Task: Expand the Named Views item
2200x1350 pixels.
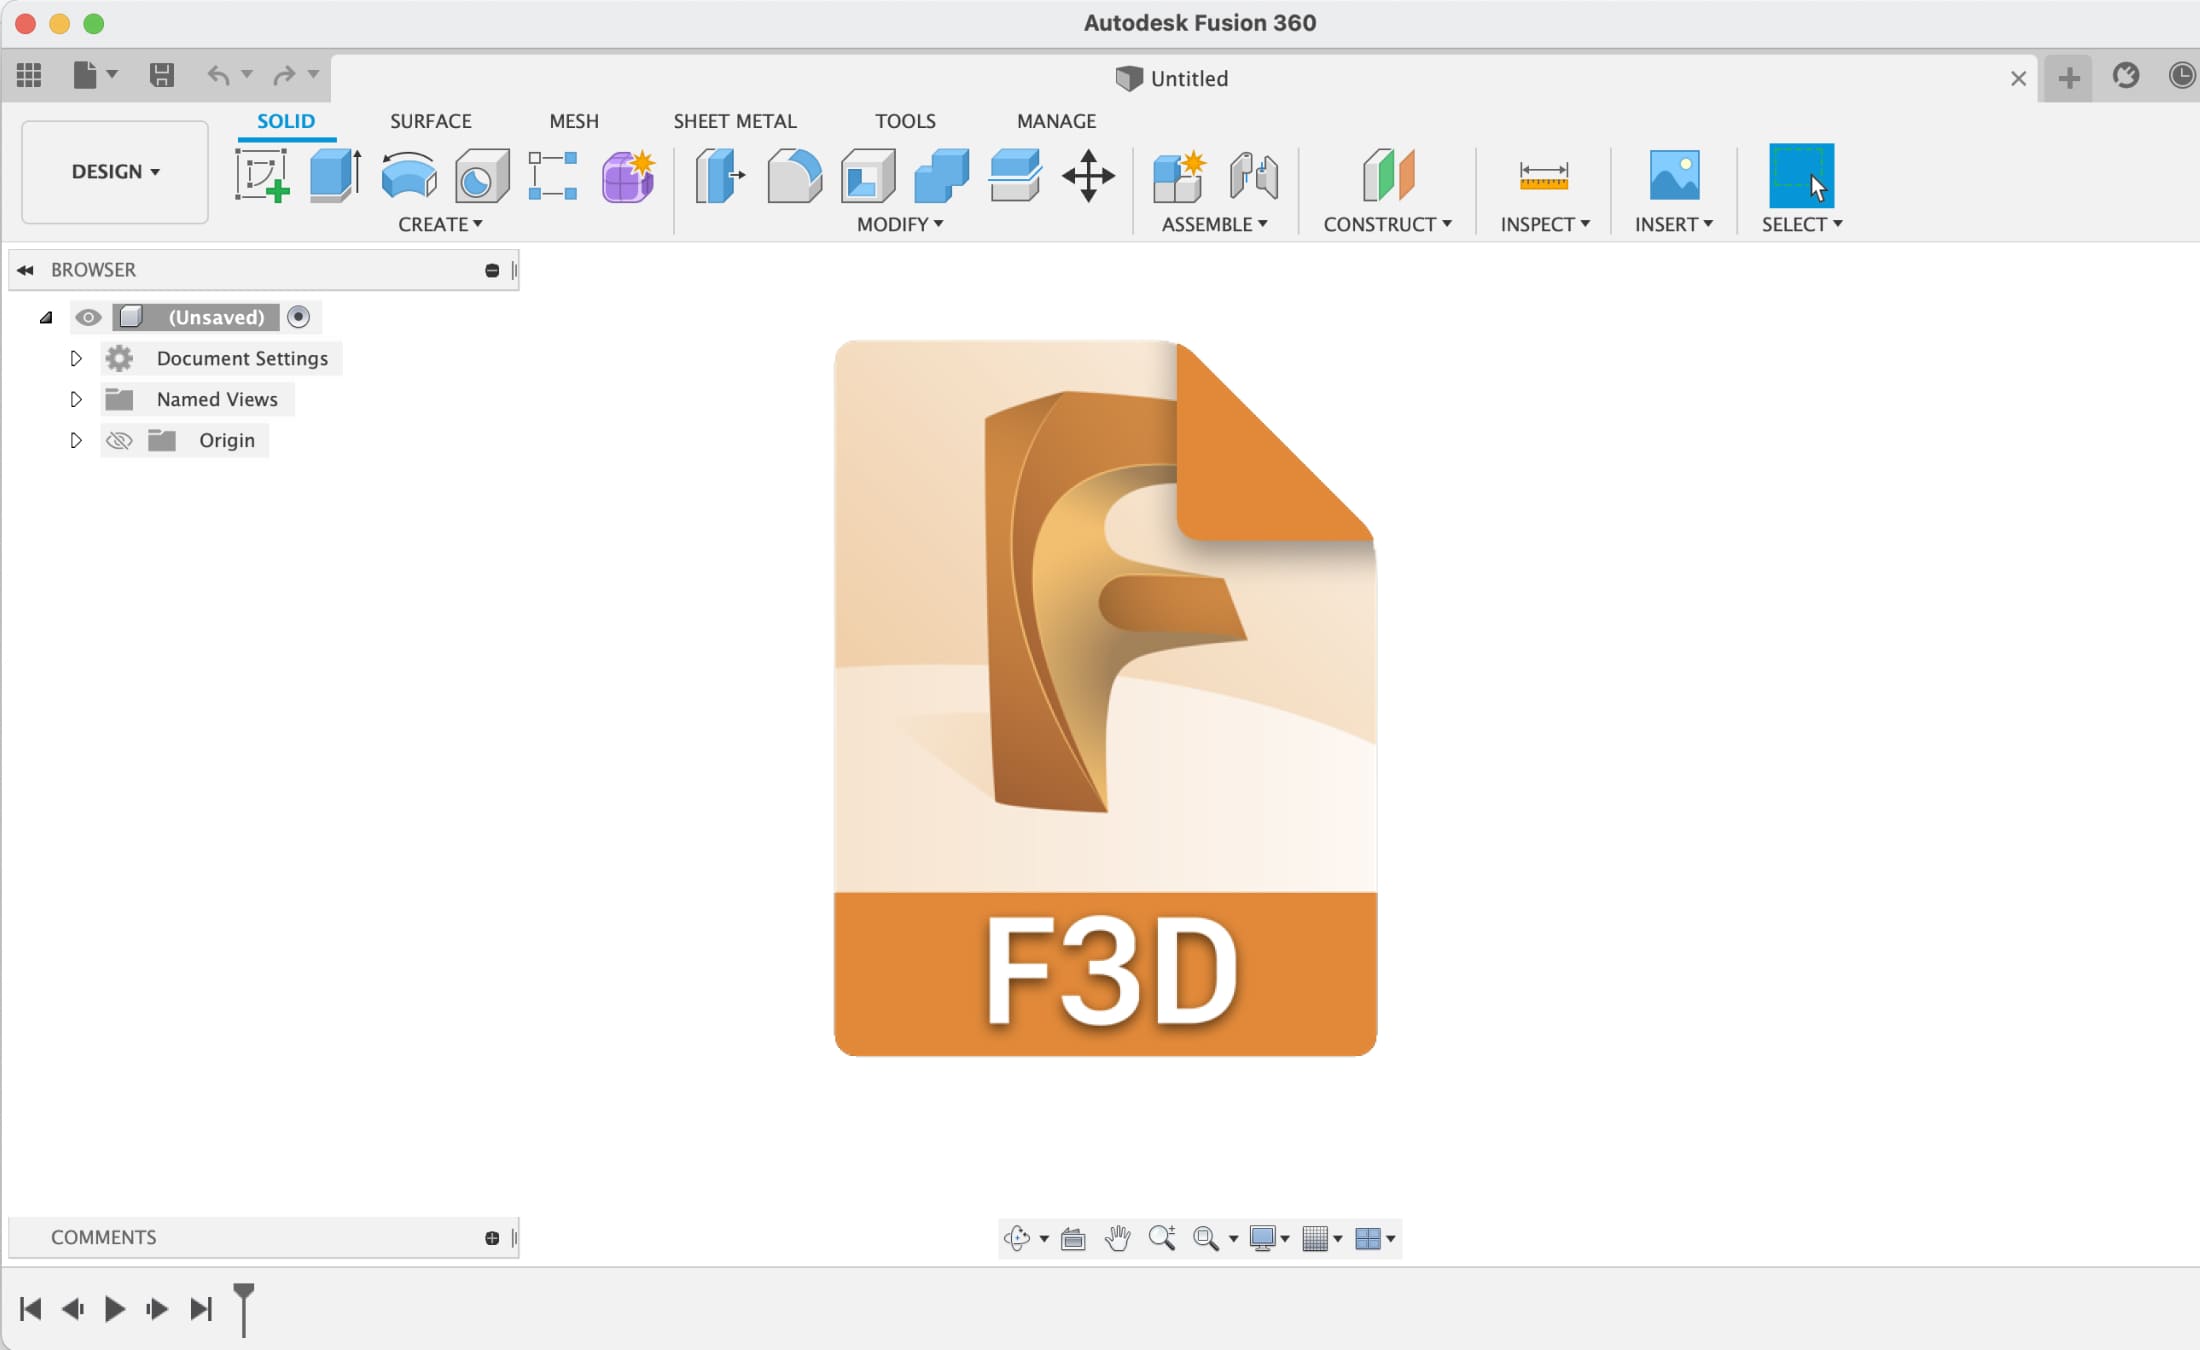Action: (74, 398)
